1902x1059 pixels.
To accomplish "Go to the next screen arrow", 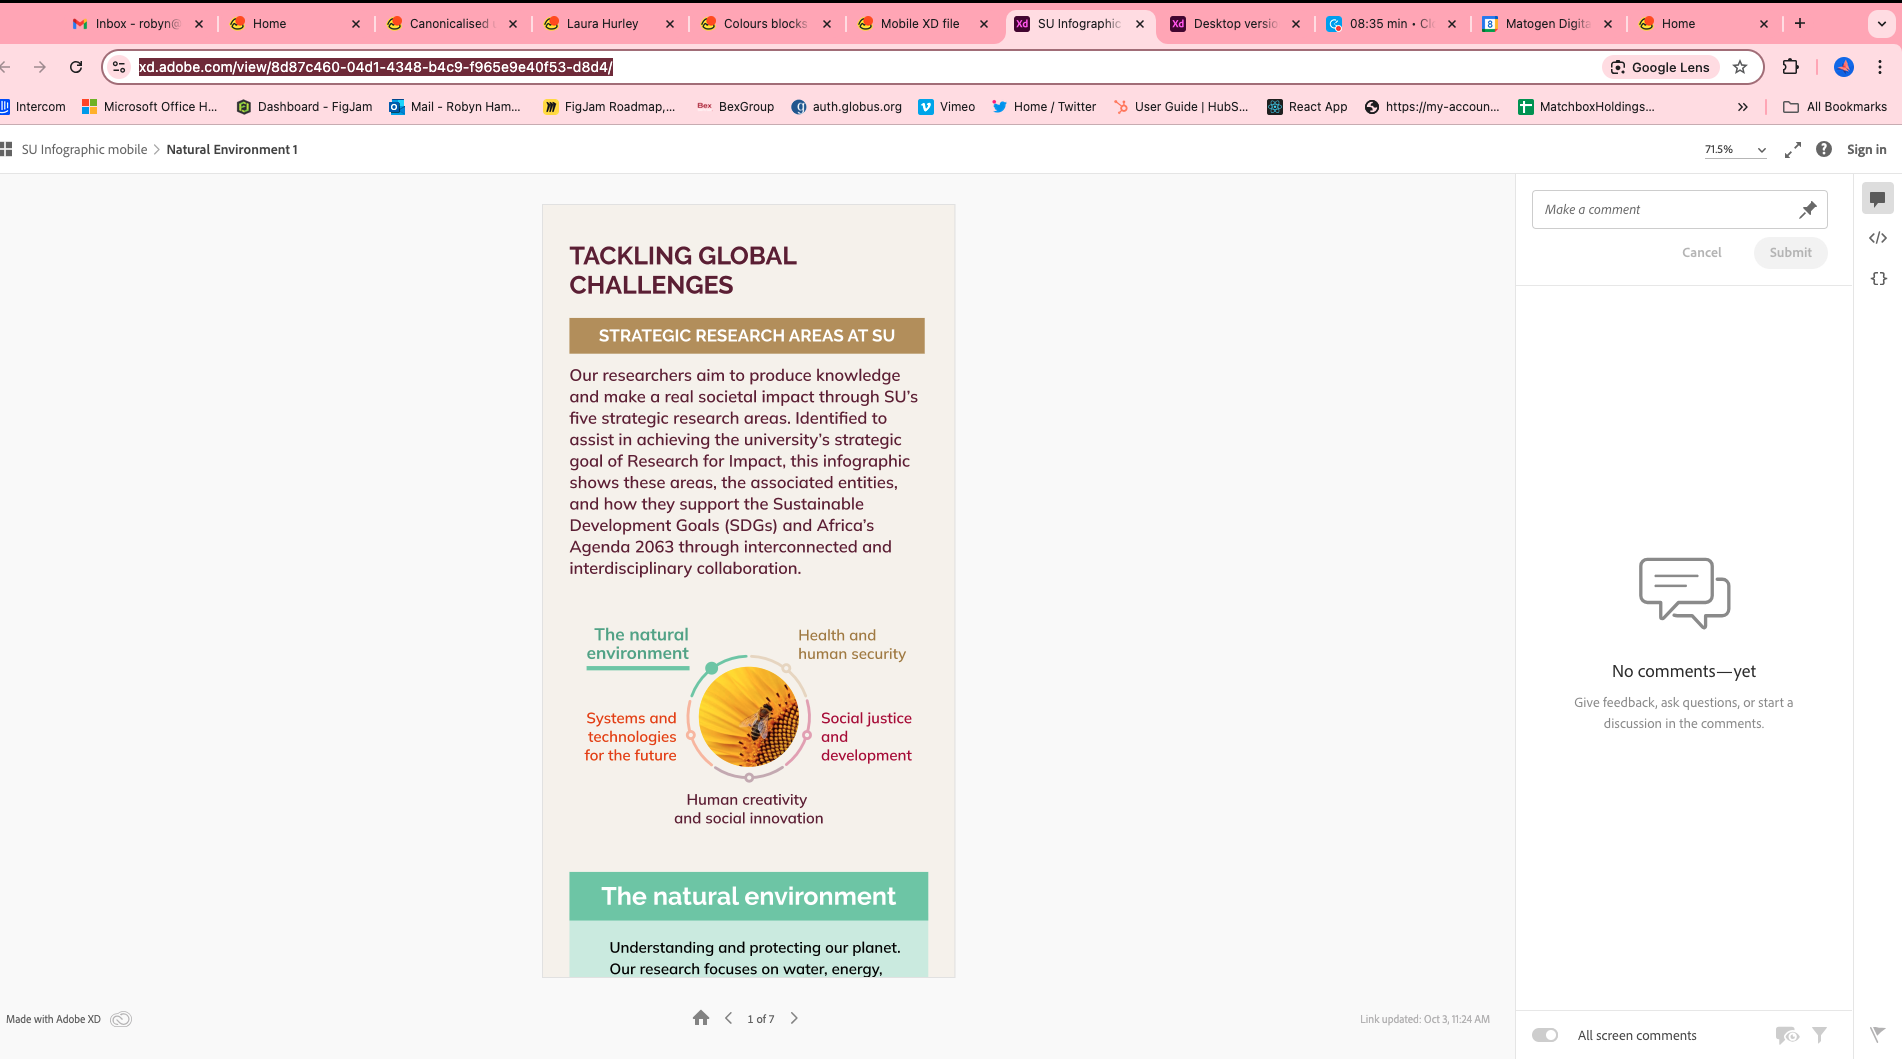I will 794,1018.
